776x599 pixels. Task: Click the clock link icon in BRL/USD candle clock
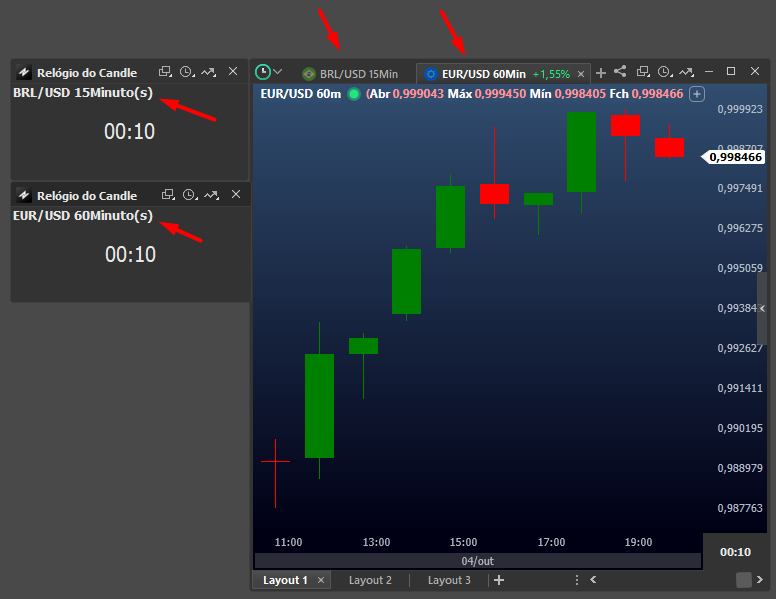[187, 72]
